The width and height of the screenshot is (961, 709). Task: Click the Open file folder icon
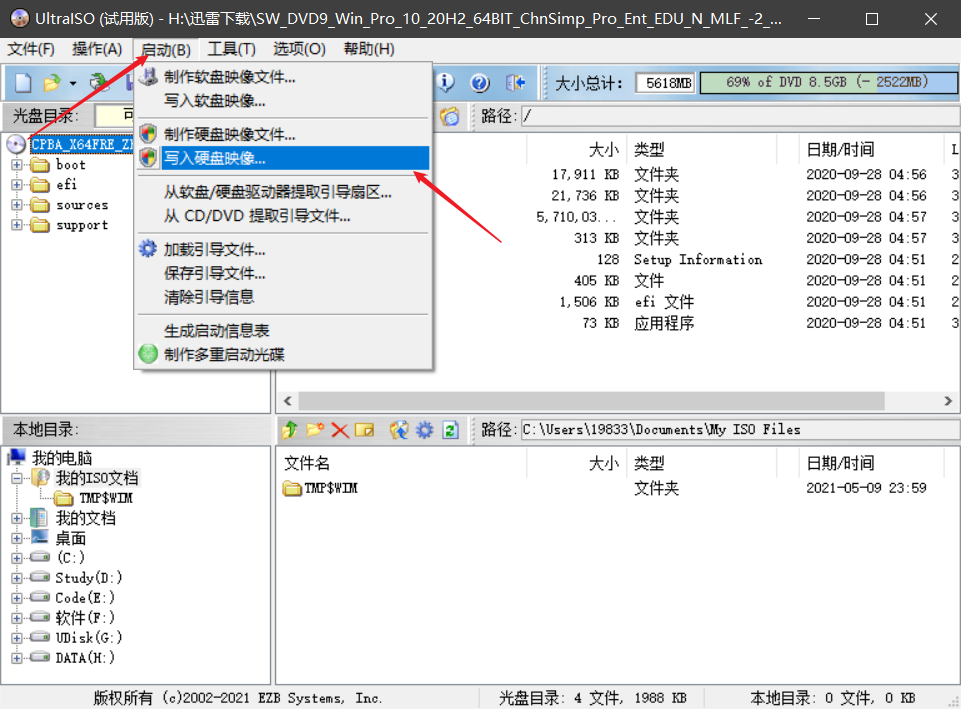pos(52,82)
